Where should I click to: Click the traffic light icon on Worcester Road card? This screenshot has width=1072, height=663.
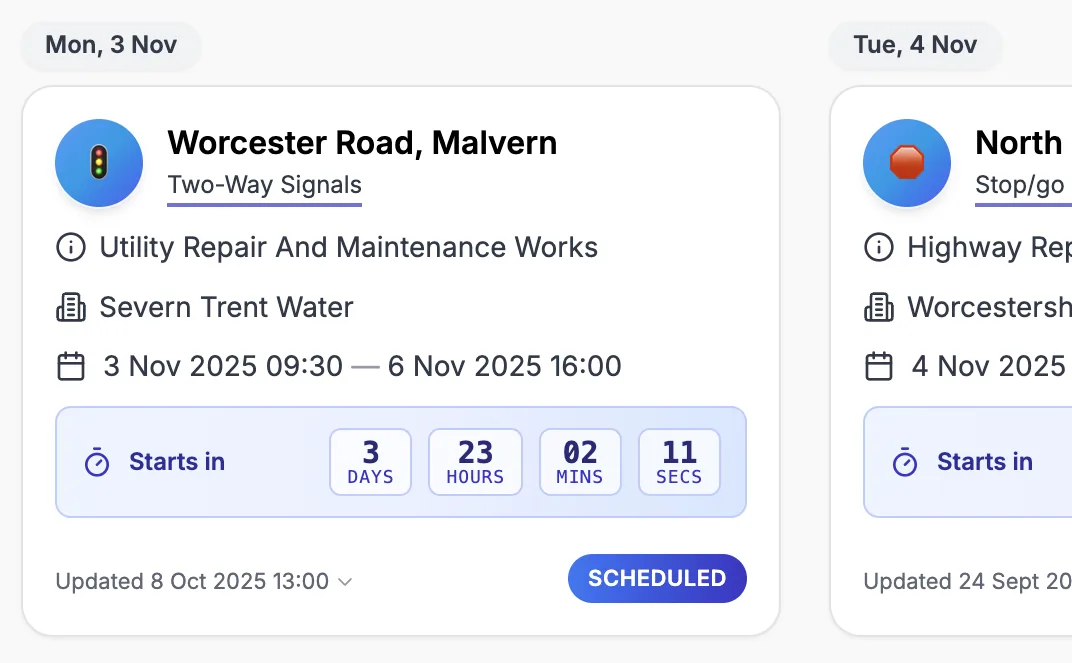[x=99, y=162]
